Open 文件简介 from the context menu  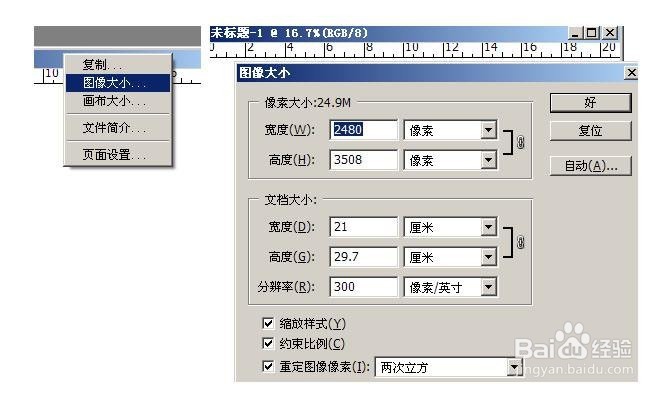[118, 128]
